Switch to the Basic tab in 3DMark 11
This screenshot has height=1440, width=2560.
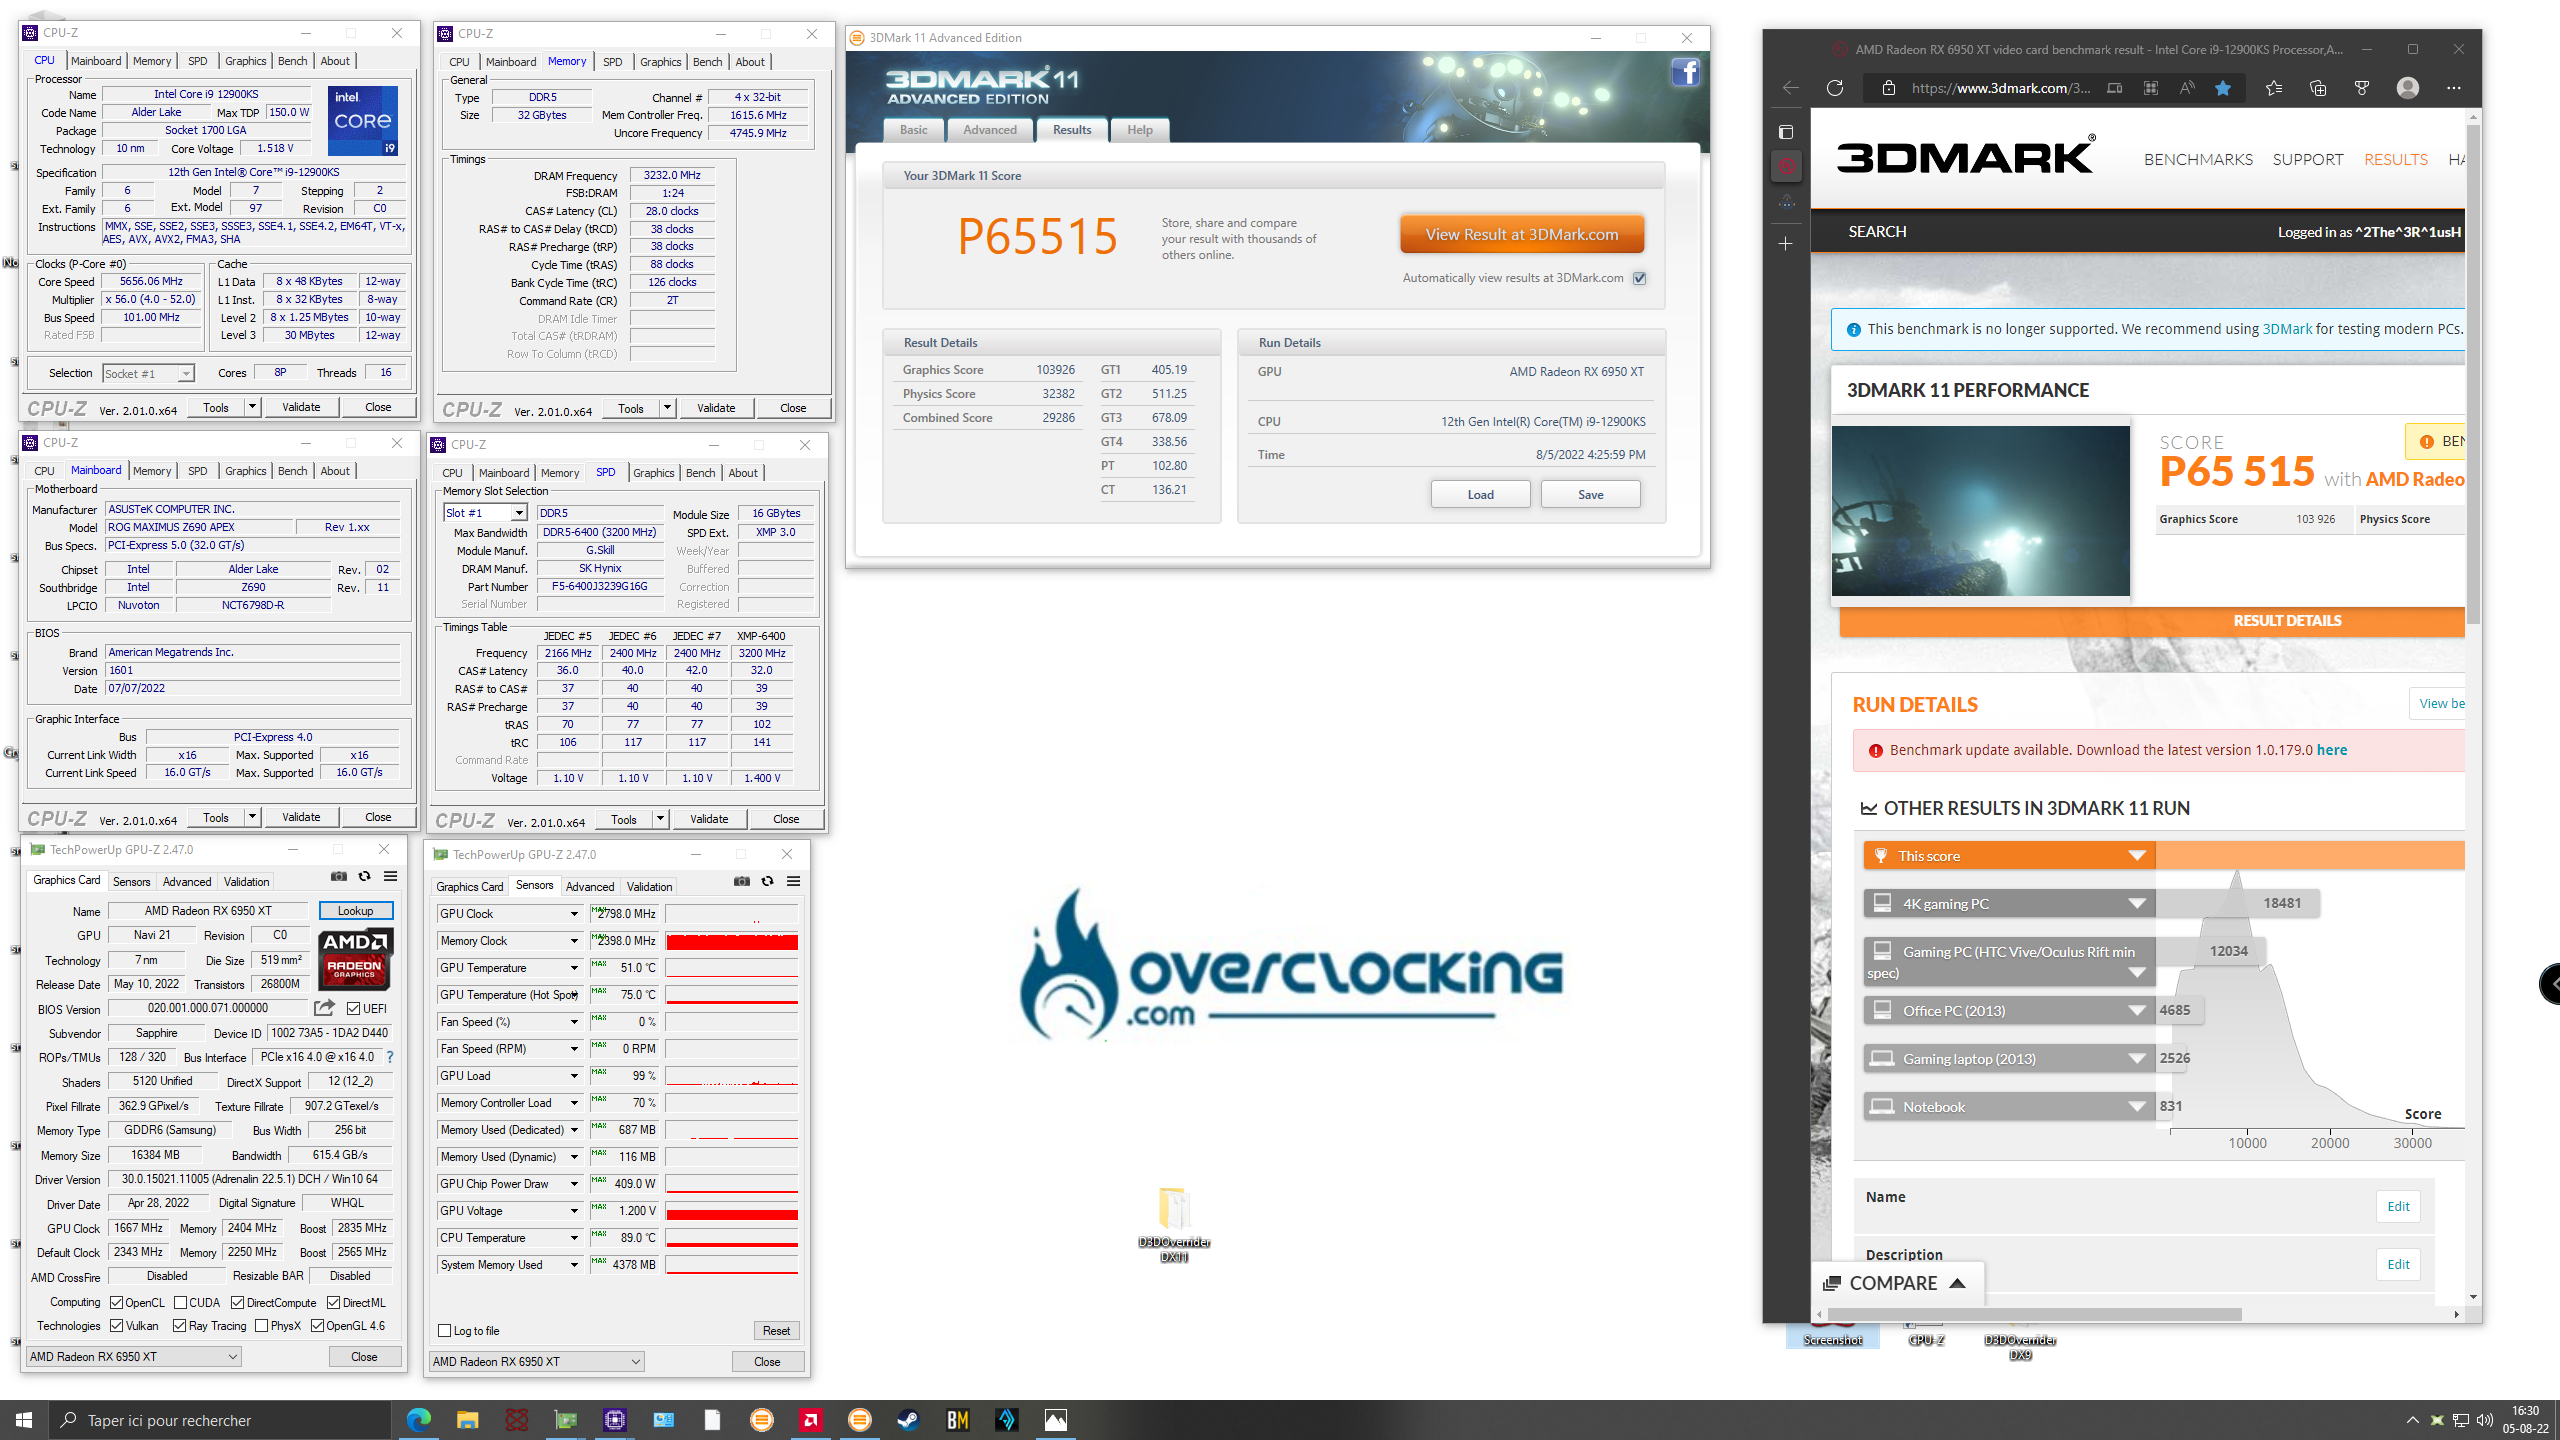pyautogui.click(x=913, y=130)
